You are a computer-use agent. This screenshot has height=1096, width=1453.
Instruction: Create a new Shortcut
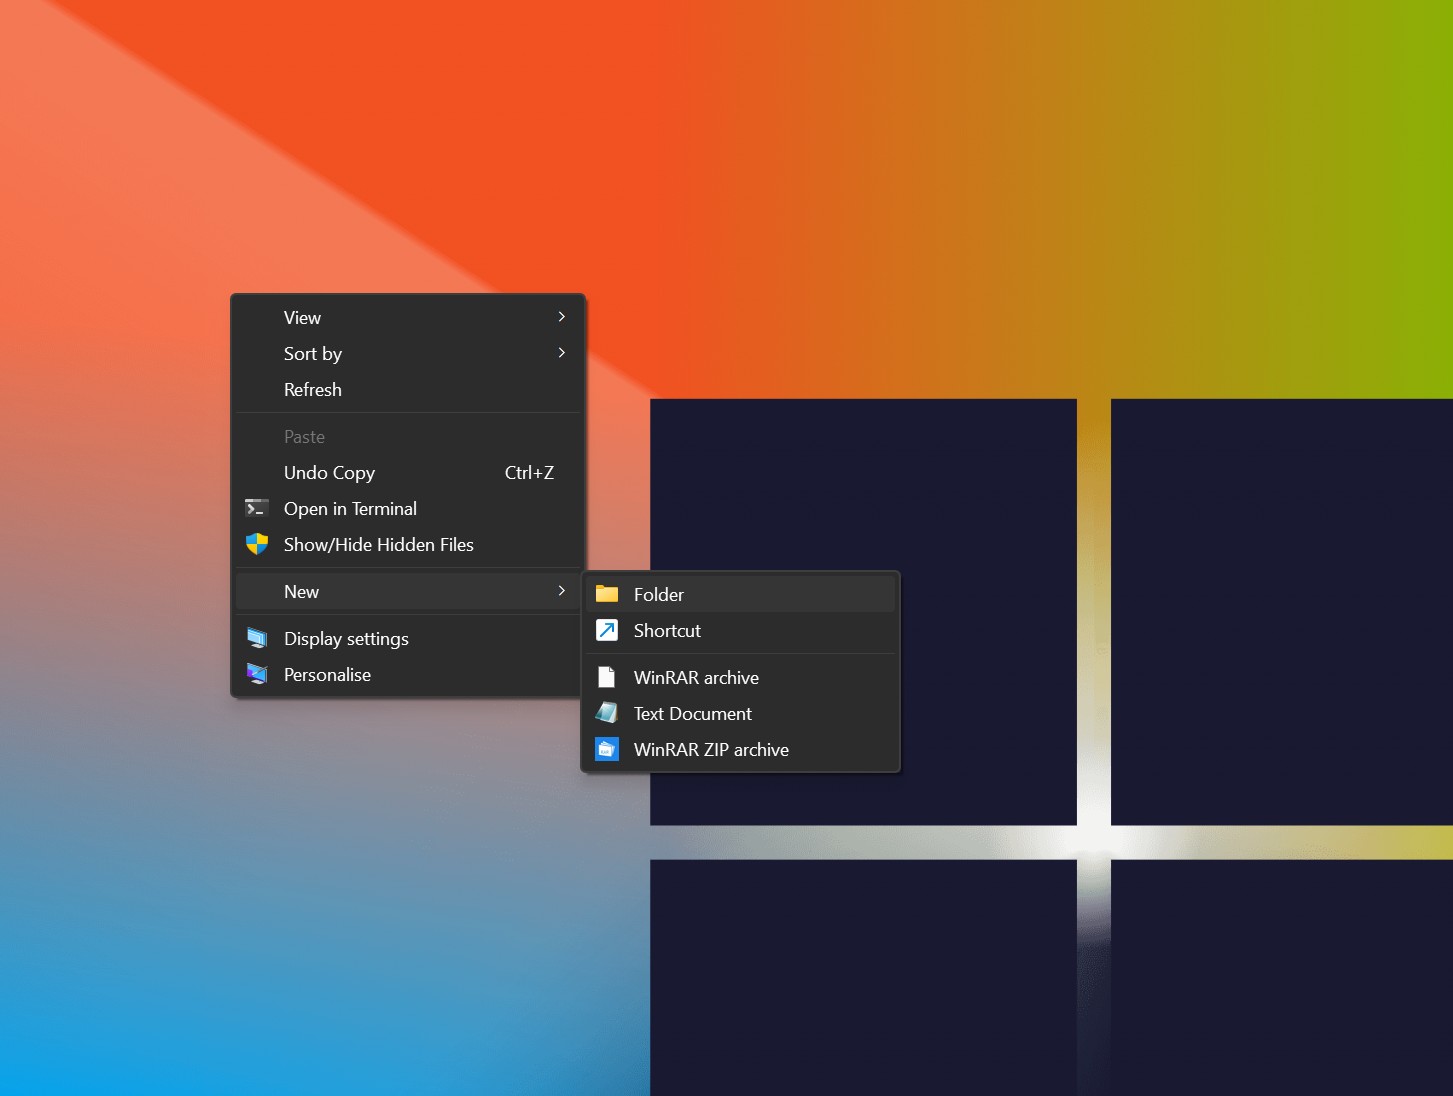(741, 630)
